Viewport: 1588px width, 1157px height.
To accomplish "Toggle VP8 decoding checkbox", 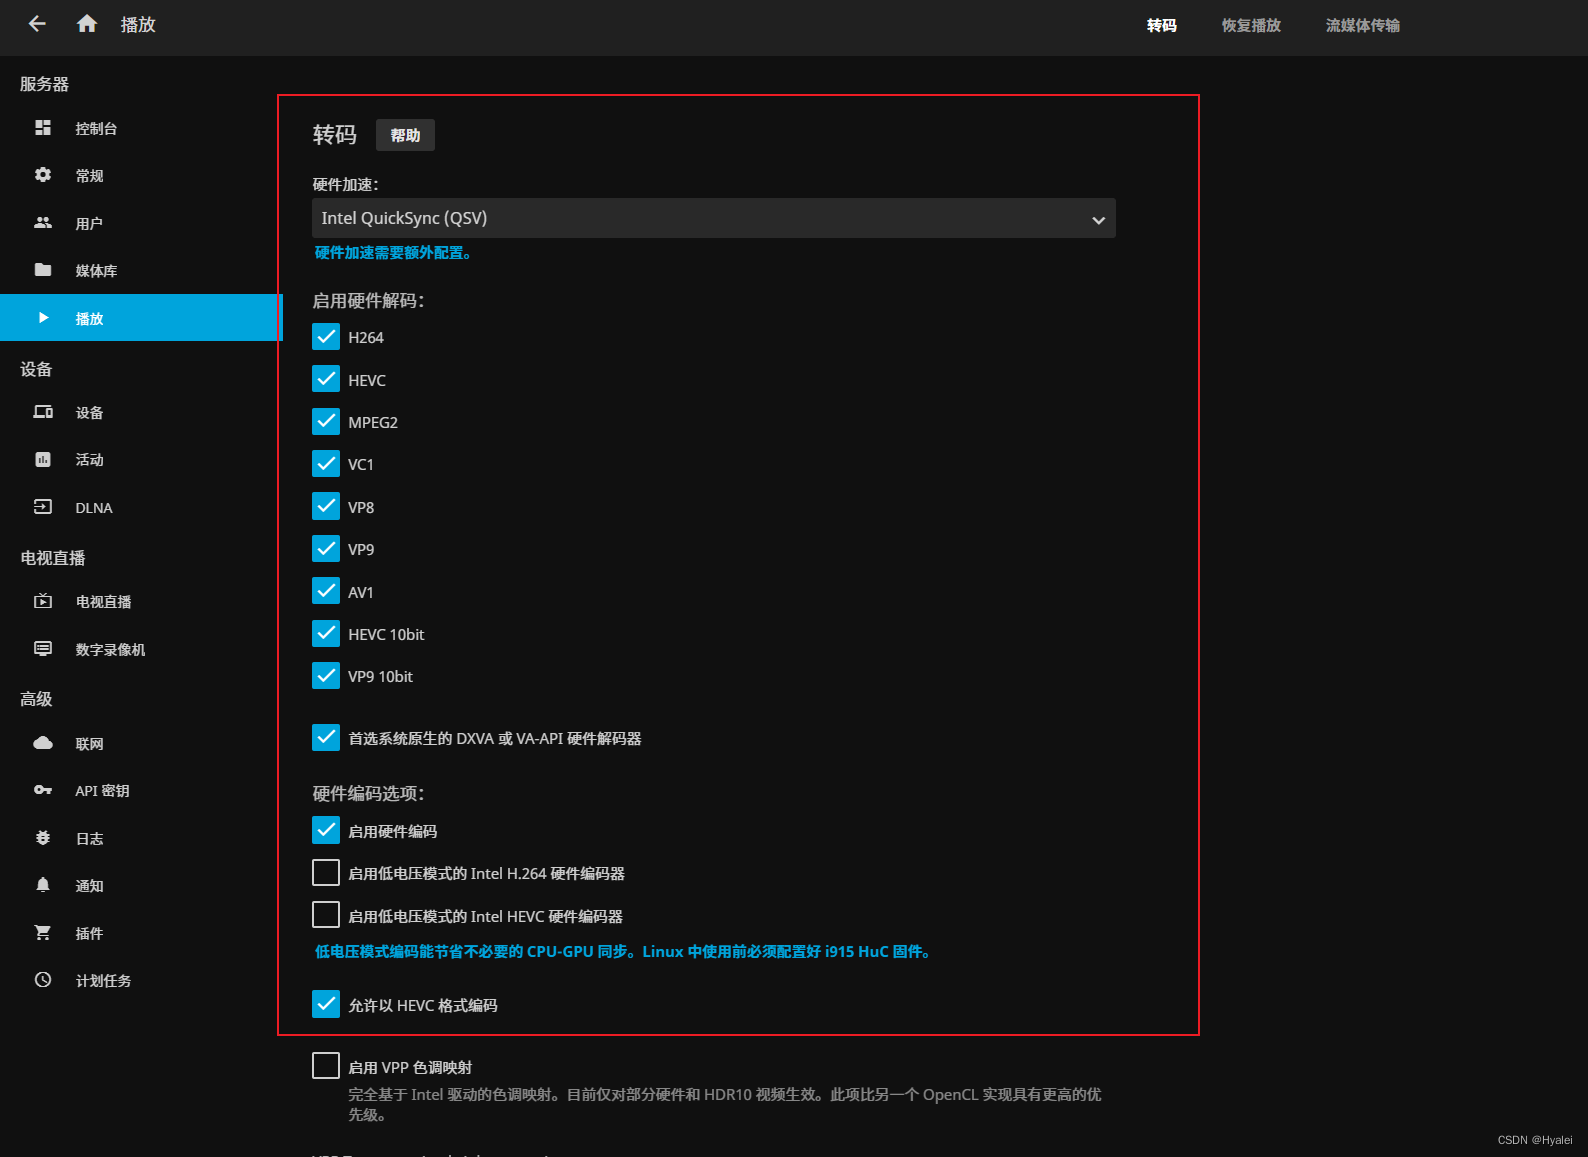I will (x=326, y=506).
